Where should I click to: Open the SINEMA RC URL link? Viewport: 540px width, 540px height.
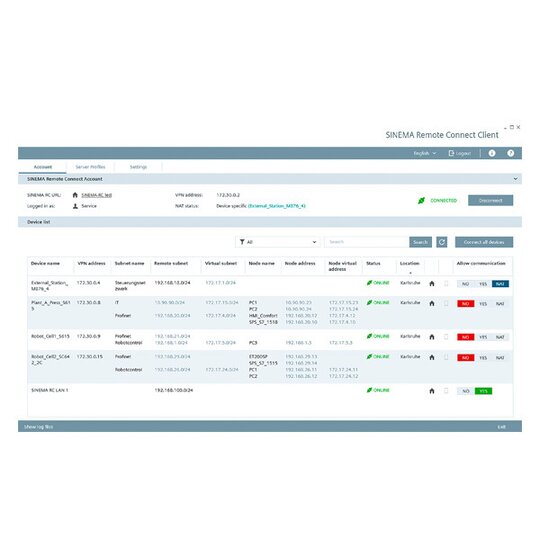(x=96, y=195)
